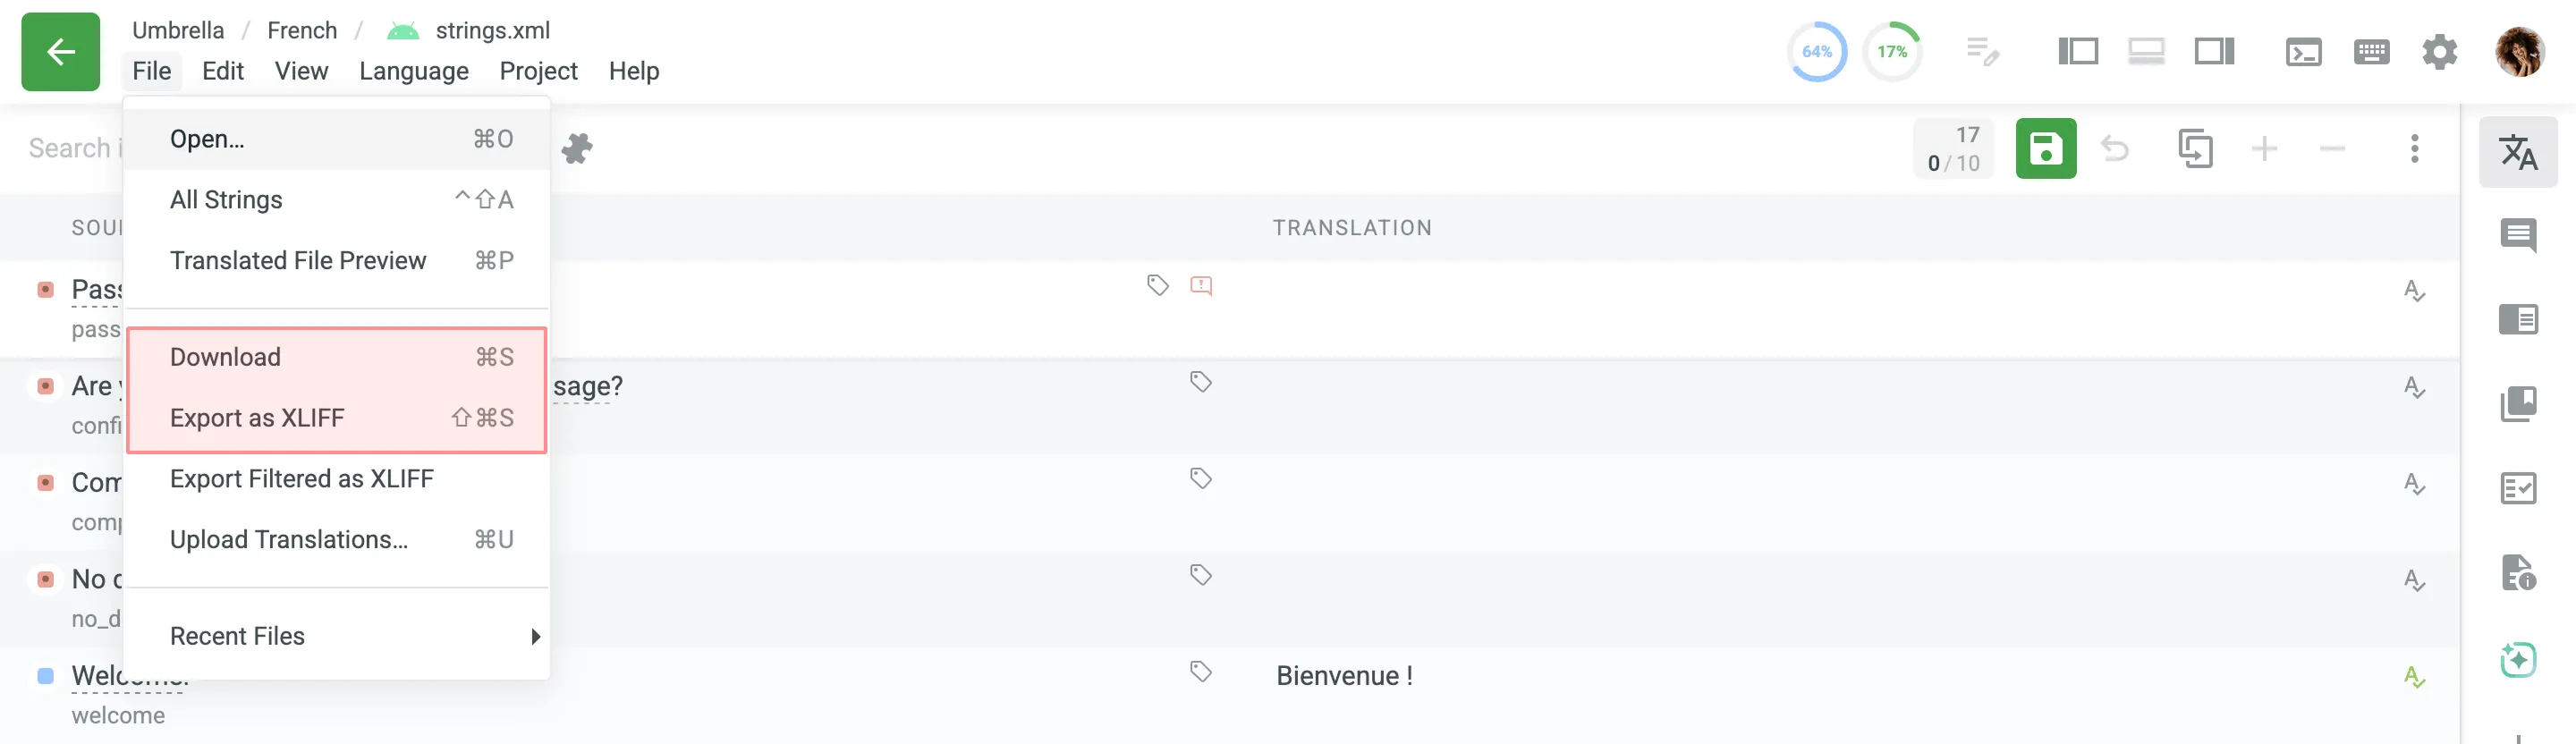Click the settings gear icon
Viewport: 2576px width, 744px height.
coord(2439,52)
